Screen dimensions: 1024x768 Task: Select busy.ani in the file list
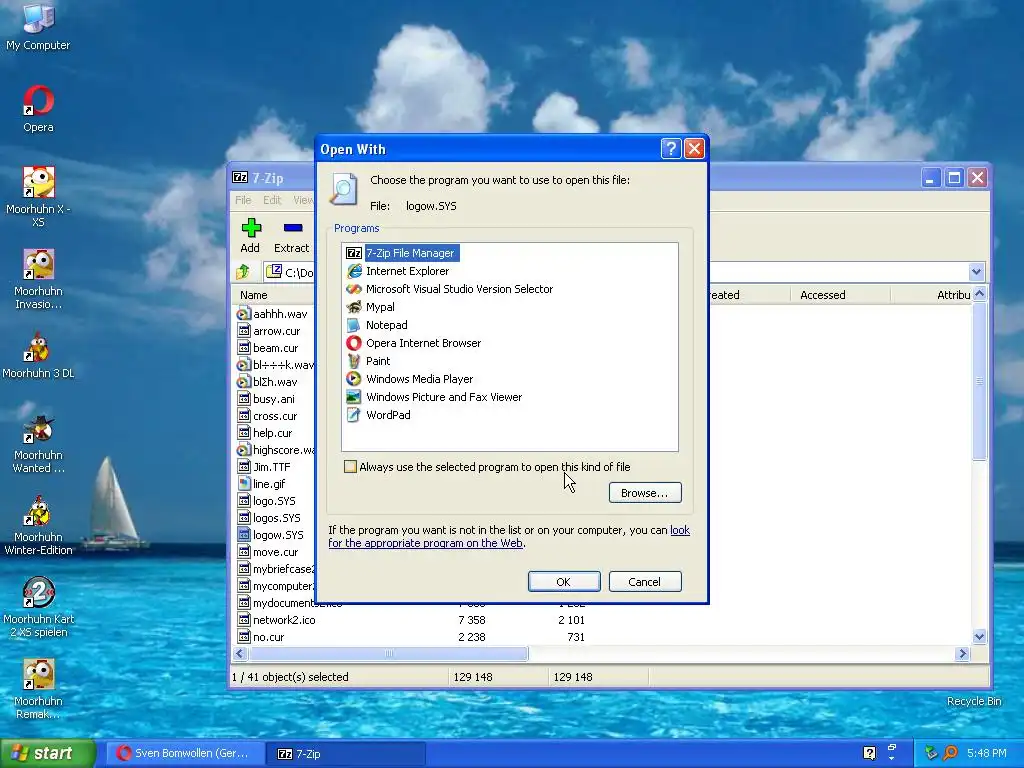click(266, 399)
